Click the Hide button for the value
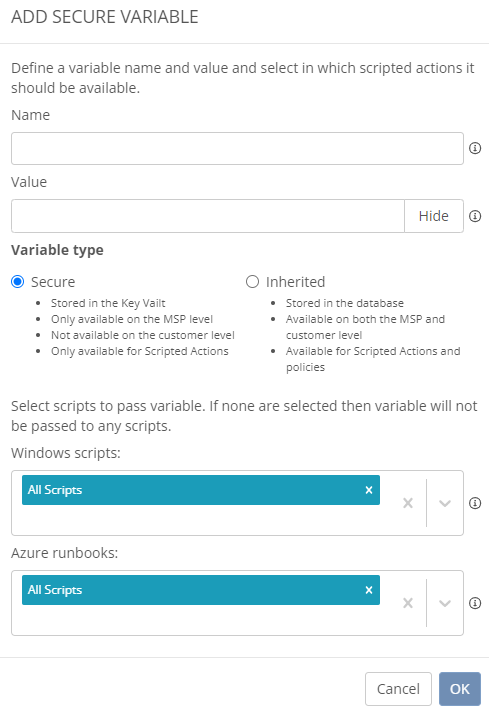This screenshot has height=714, width=489. point(434,216)
